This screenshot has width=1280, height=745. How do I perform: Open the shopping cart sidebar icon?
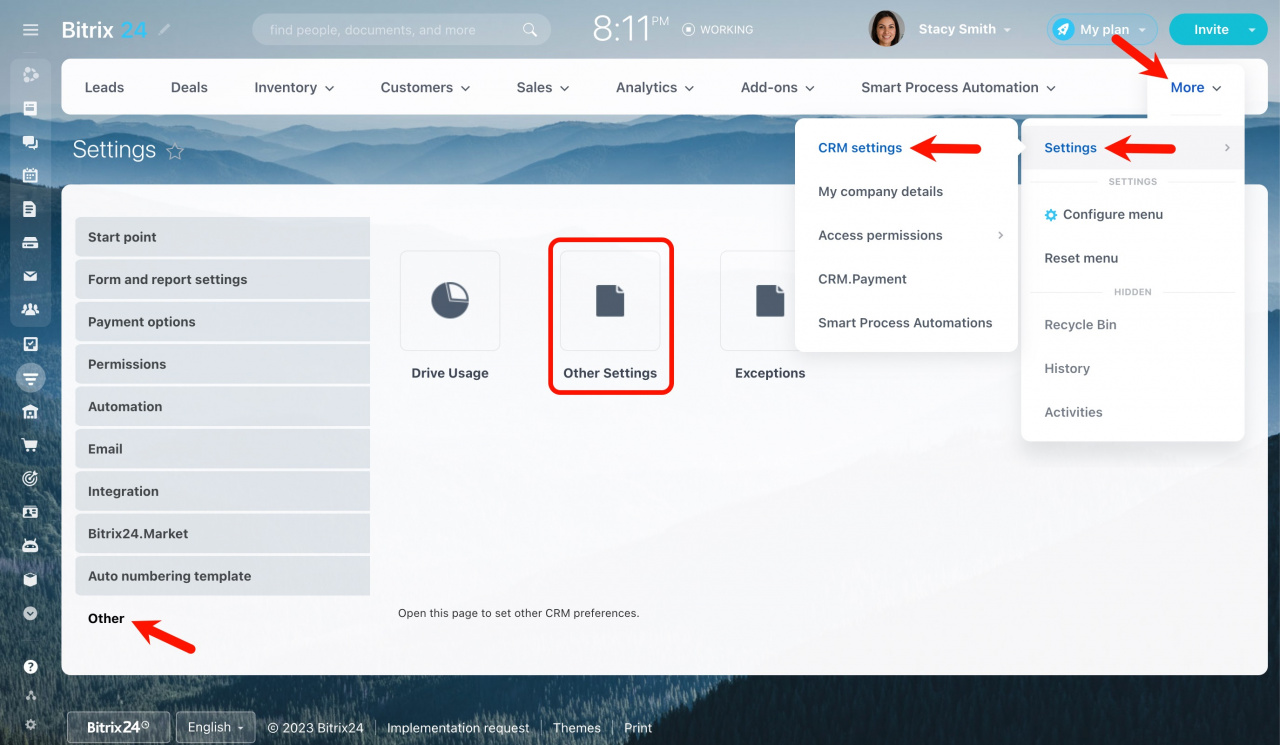31,445
